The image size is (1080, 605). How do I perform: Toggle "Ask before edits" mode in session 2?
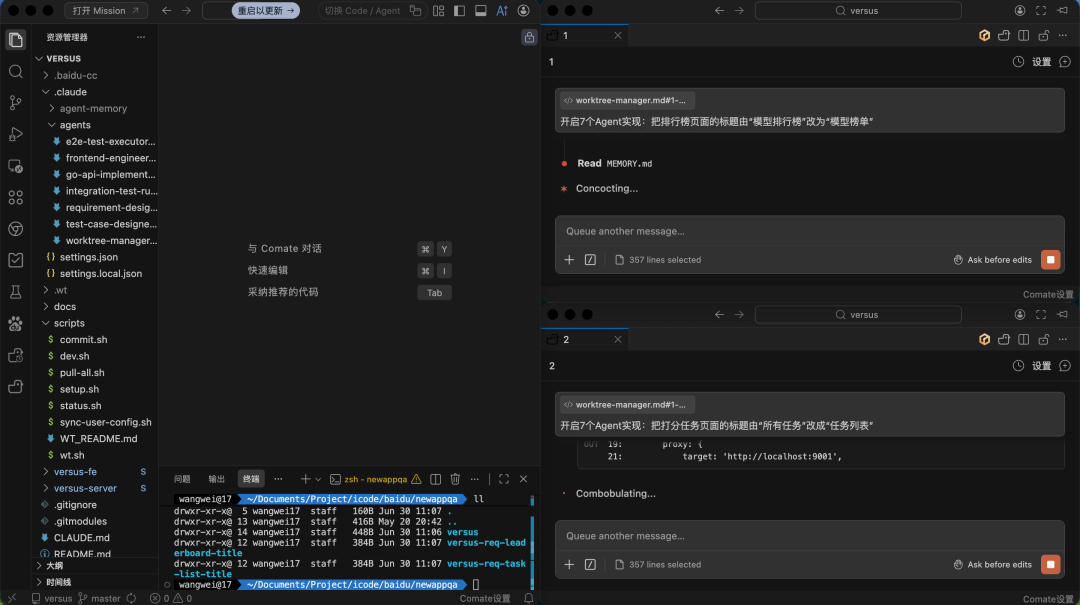point(993,564)
